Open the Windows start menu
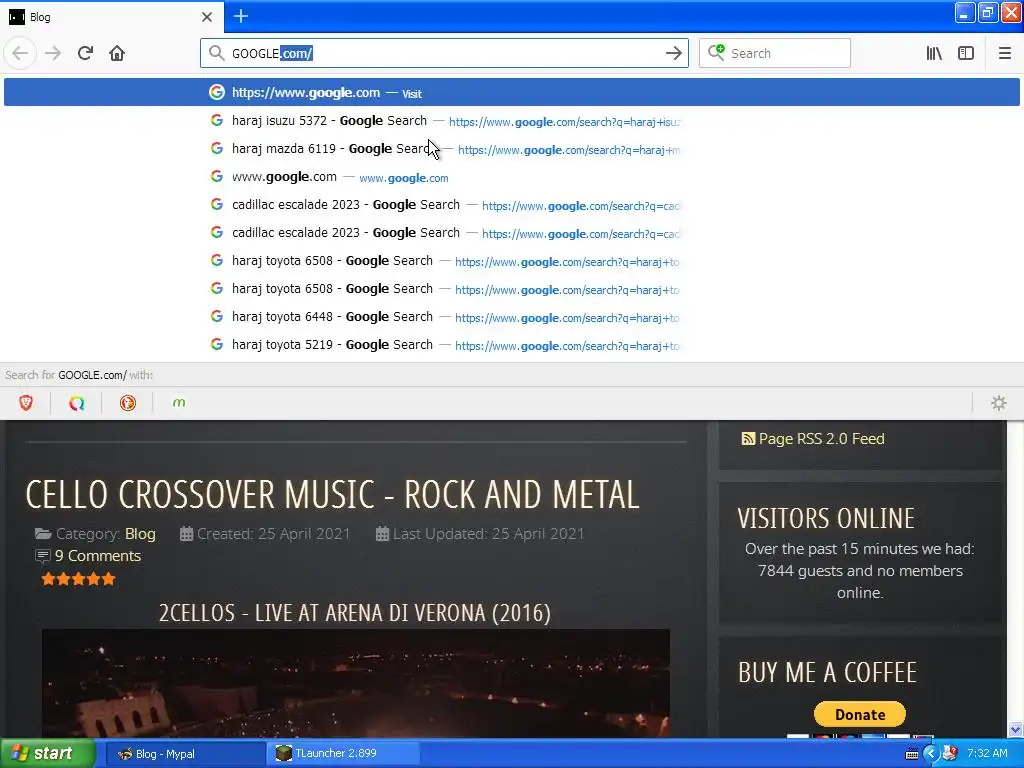 click(x=46, y=754)
